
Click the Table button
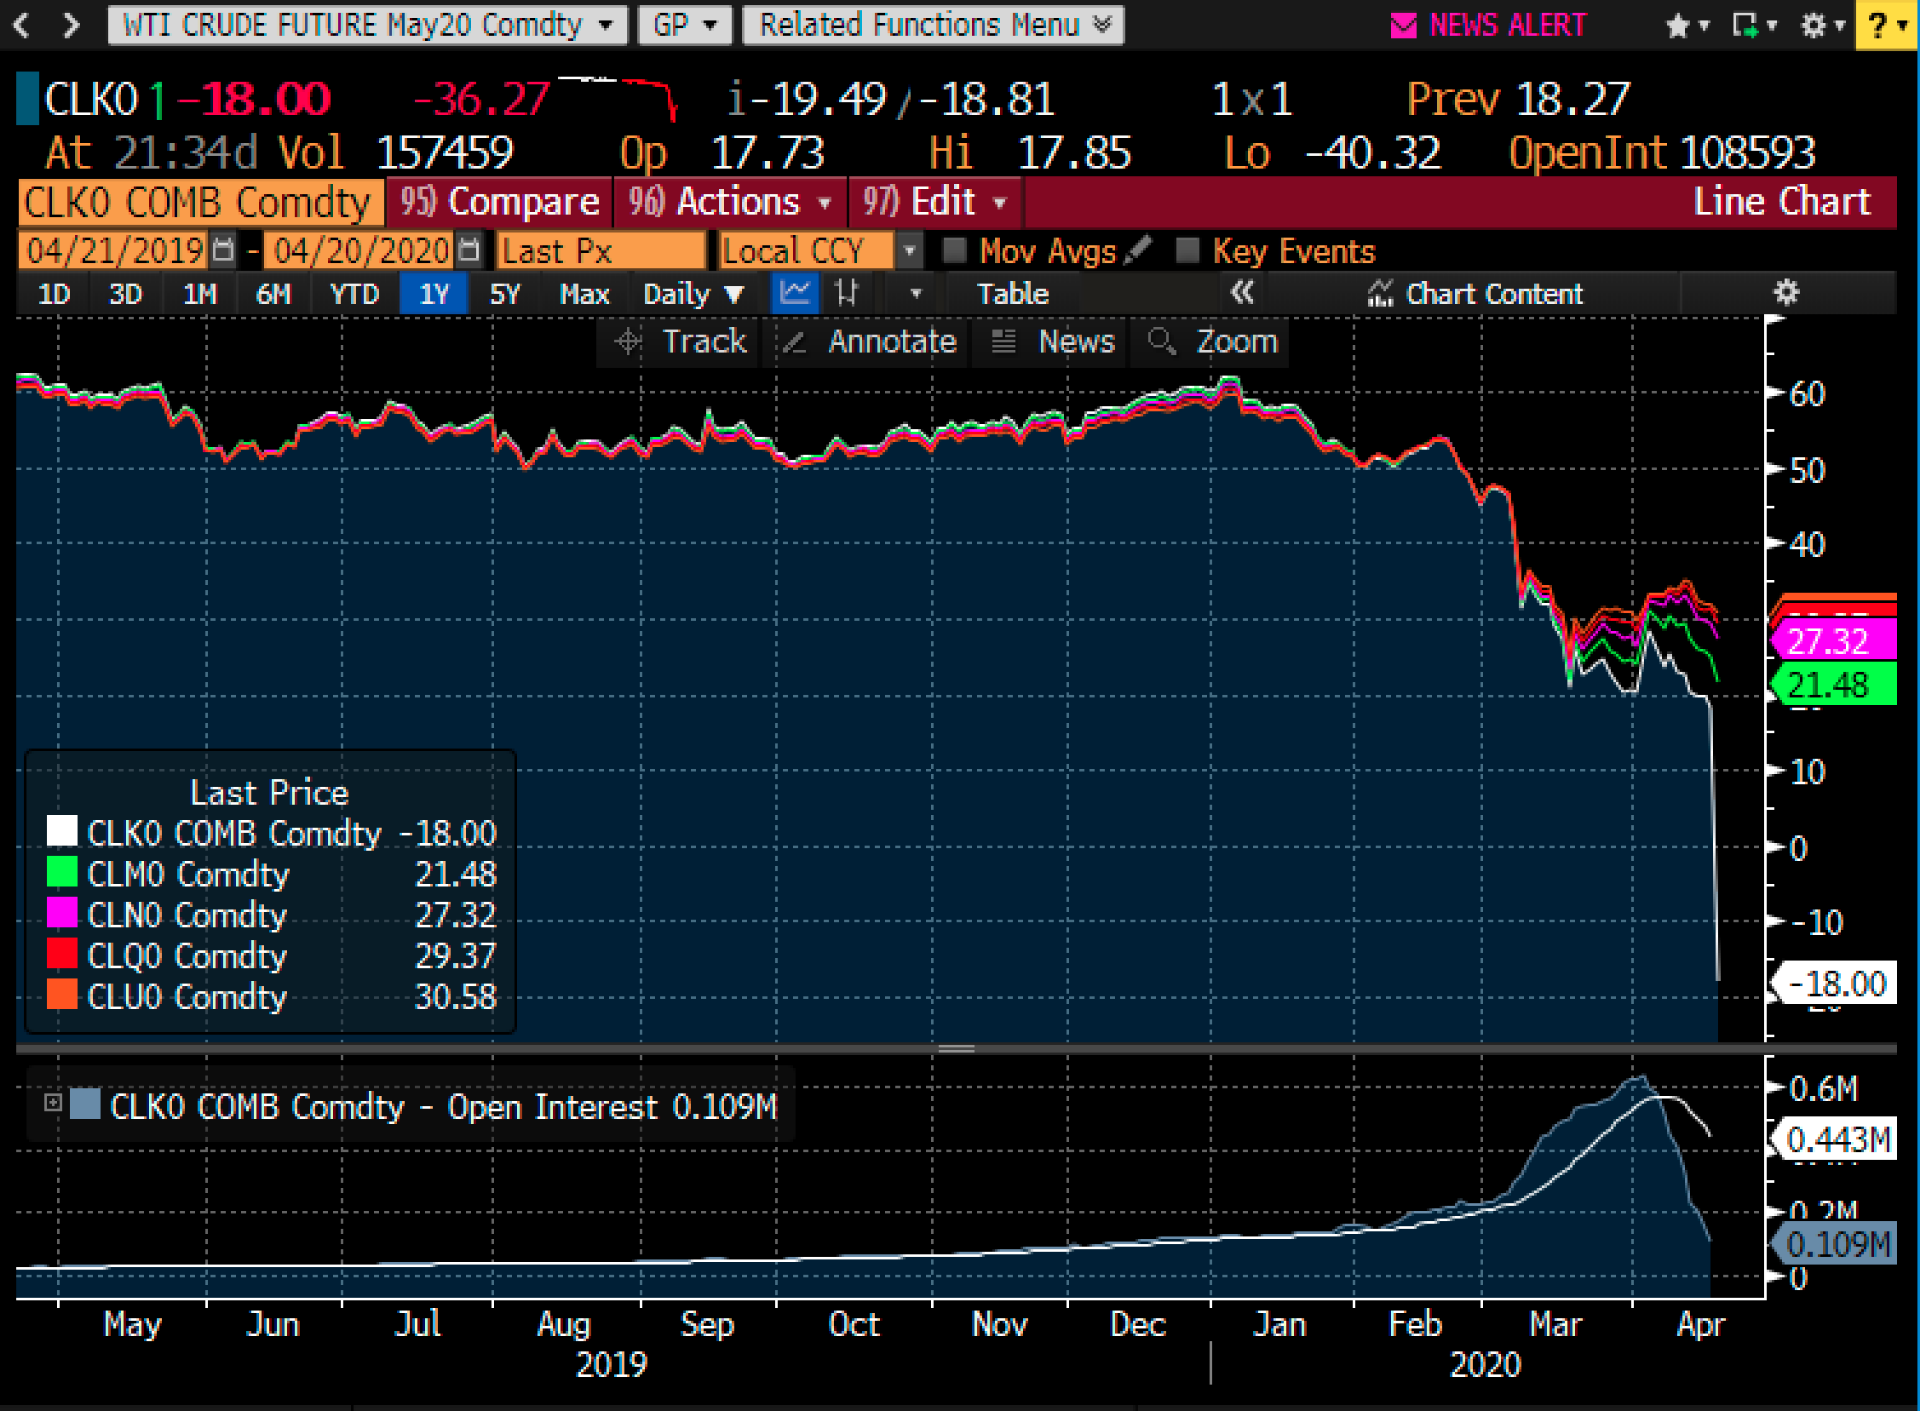pos(1012,293)
